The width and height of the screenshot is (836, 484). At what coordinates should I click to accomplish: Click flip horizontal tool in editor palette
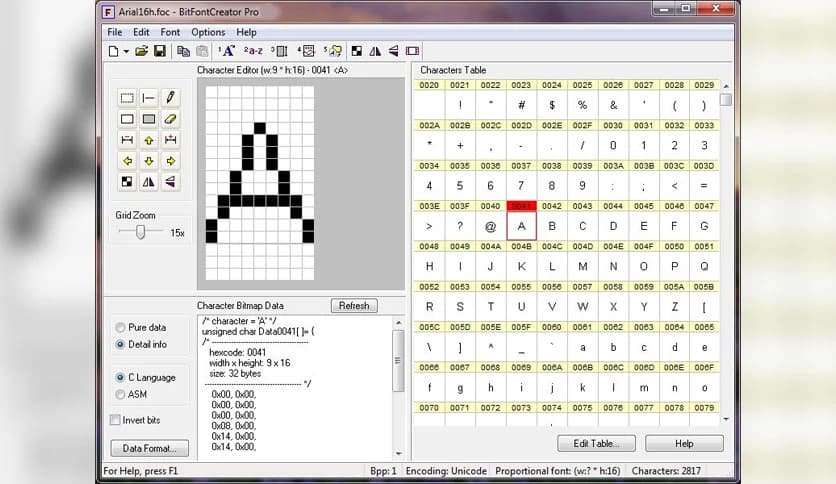tap(149, 182)
